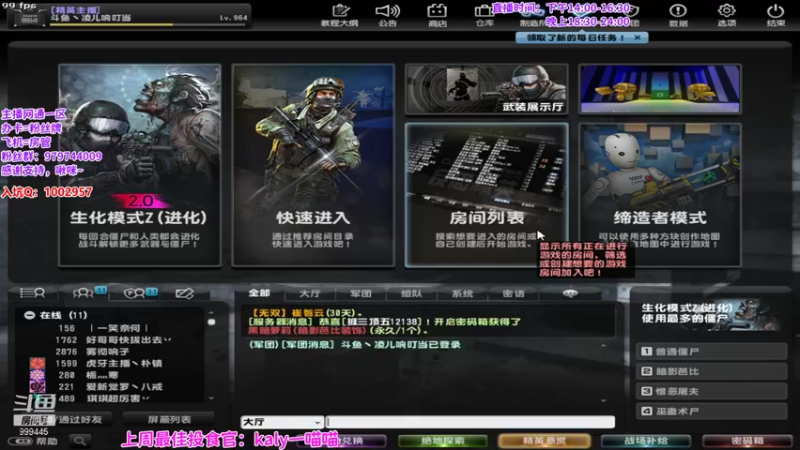This screenshot has height=450, width=800.
Task: Open the 缔造者模式 creator mode card
Action: click(x=660, y=195)
